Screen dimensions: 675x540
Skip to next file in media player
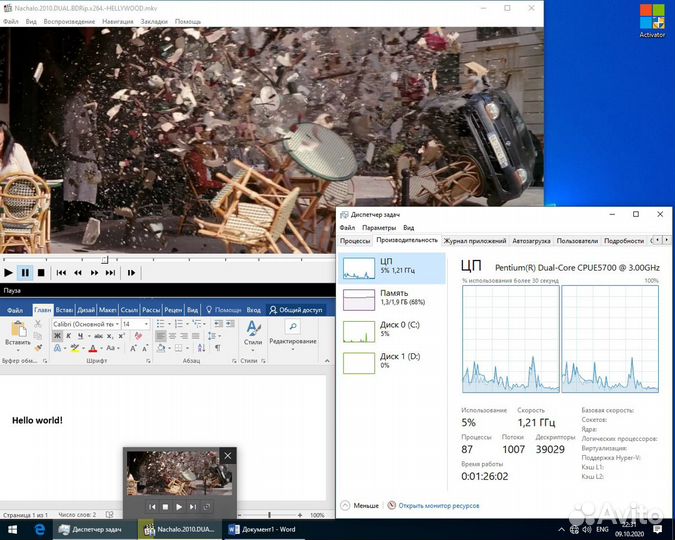coord(111,273)
